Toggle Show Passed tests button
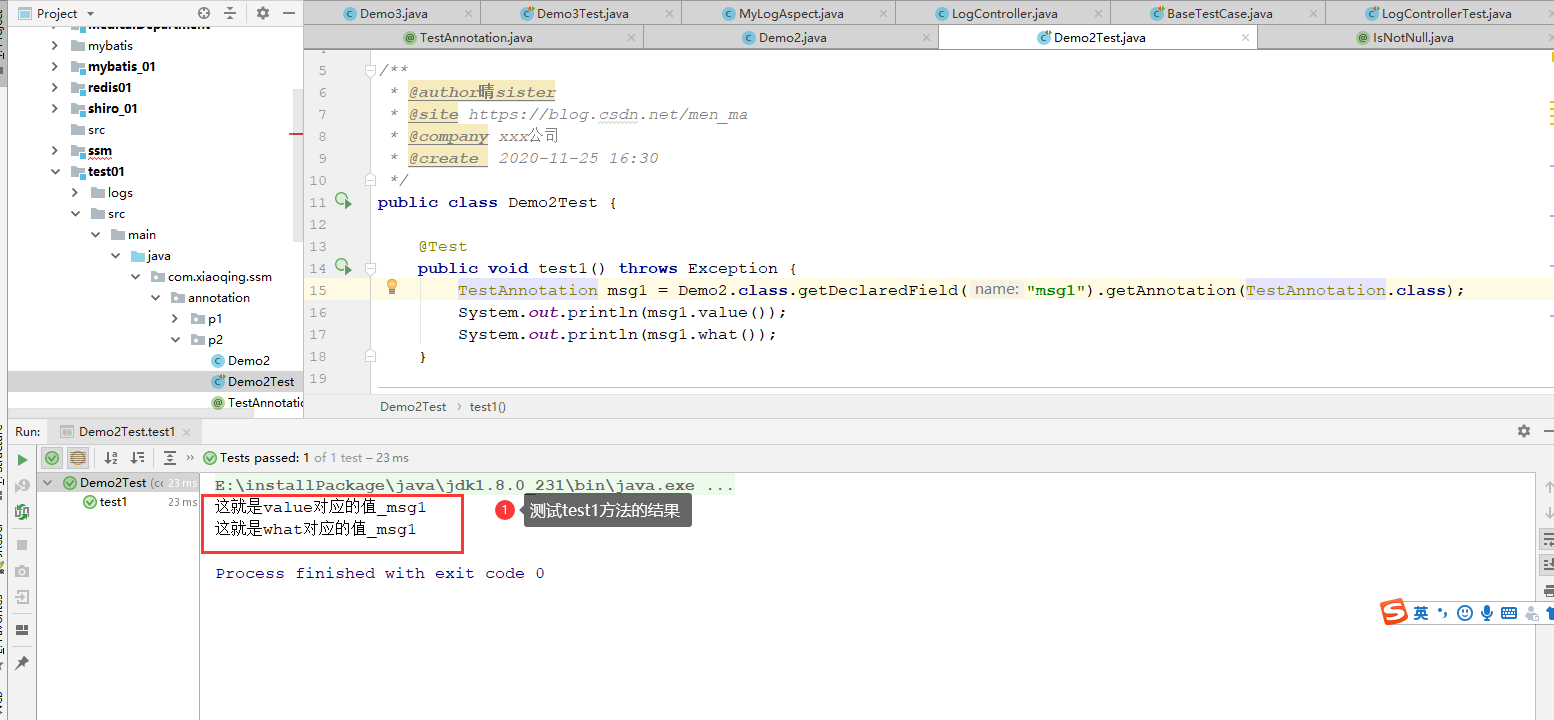 click(52, 458)
